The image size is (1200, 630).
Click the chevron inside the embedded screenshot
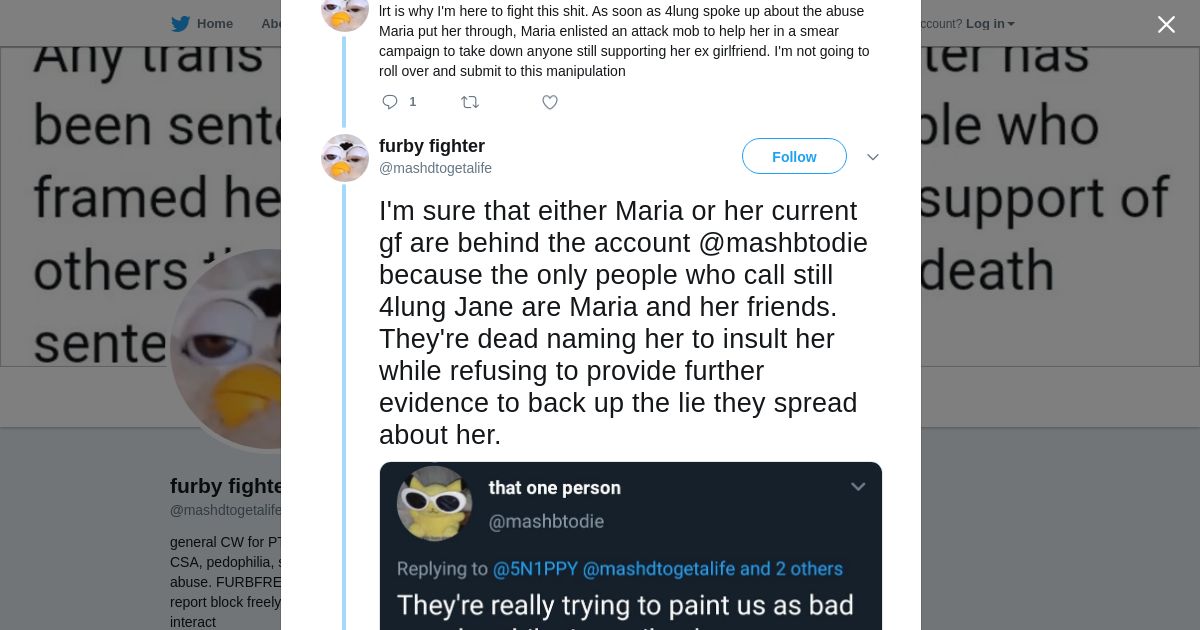(x=857, y=487)
